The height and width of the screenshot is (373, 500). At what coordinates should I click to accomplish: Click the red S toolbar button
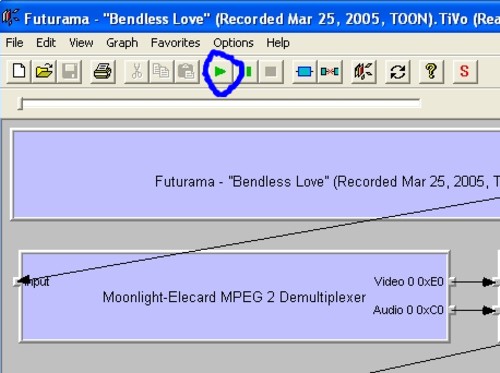pyautogui.click(x=465, y=71)
